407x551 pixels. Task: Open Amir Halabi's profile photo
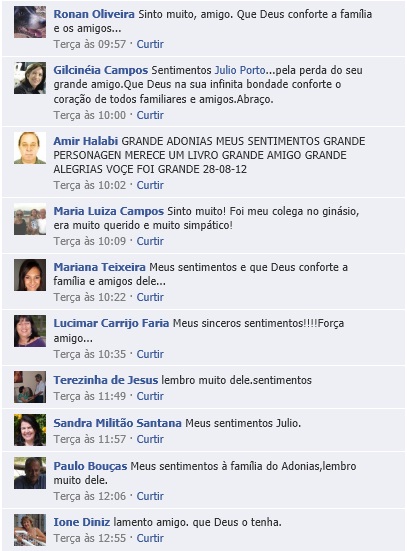pyautogui.click(x=30, y=148)
